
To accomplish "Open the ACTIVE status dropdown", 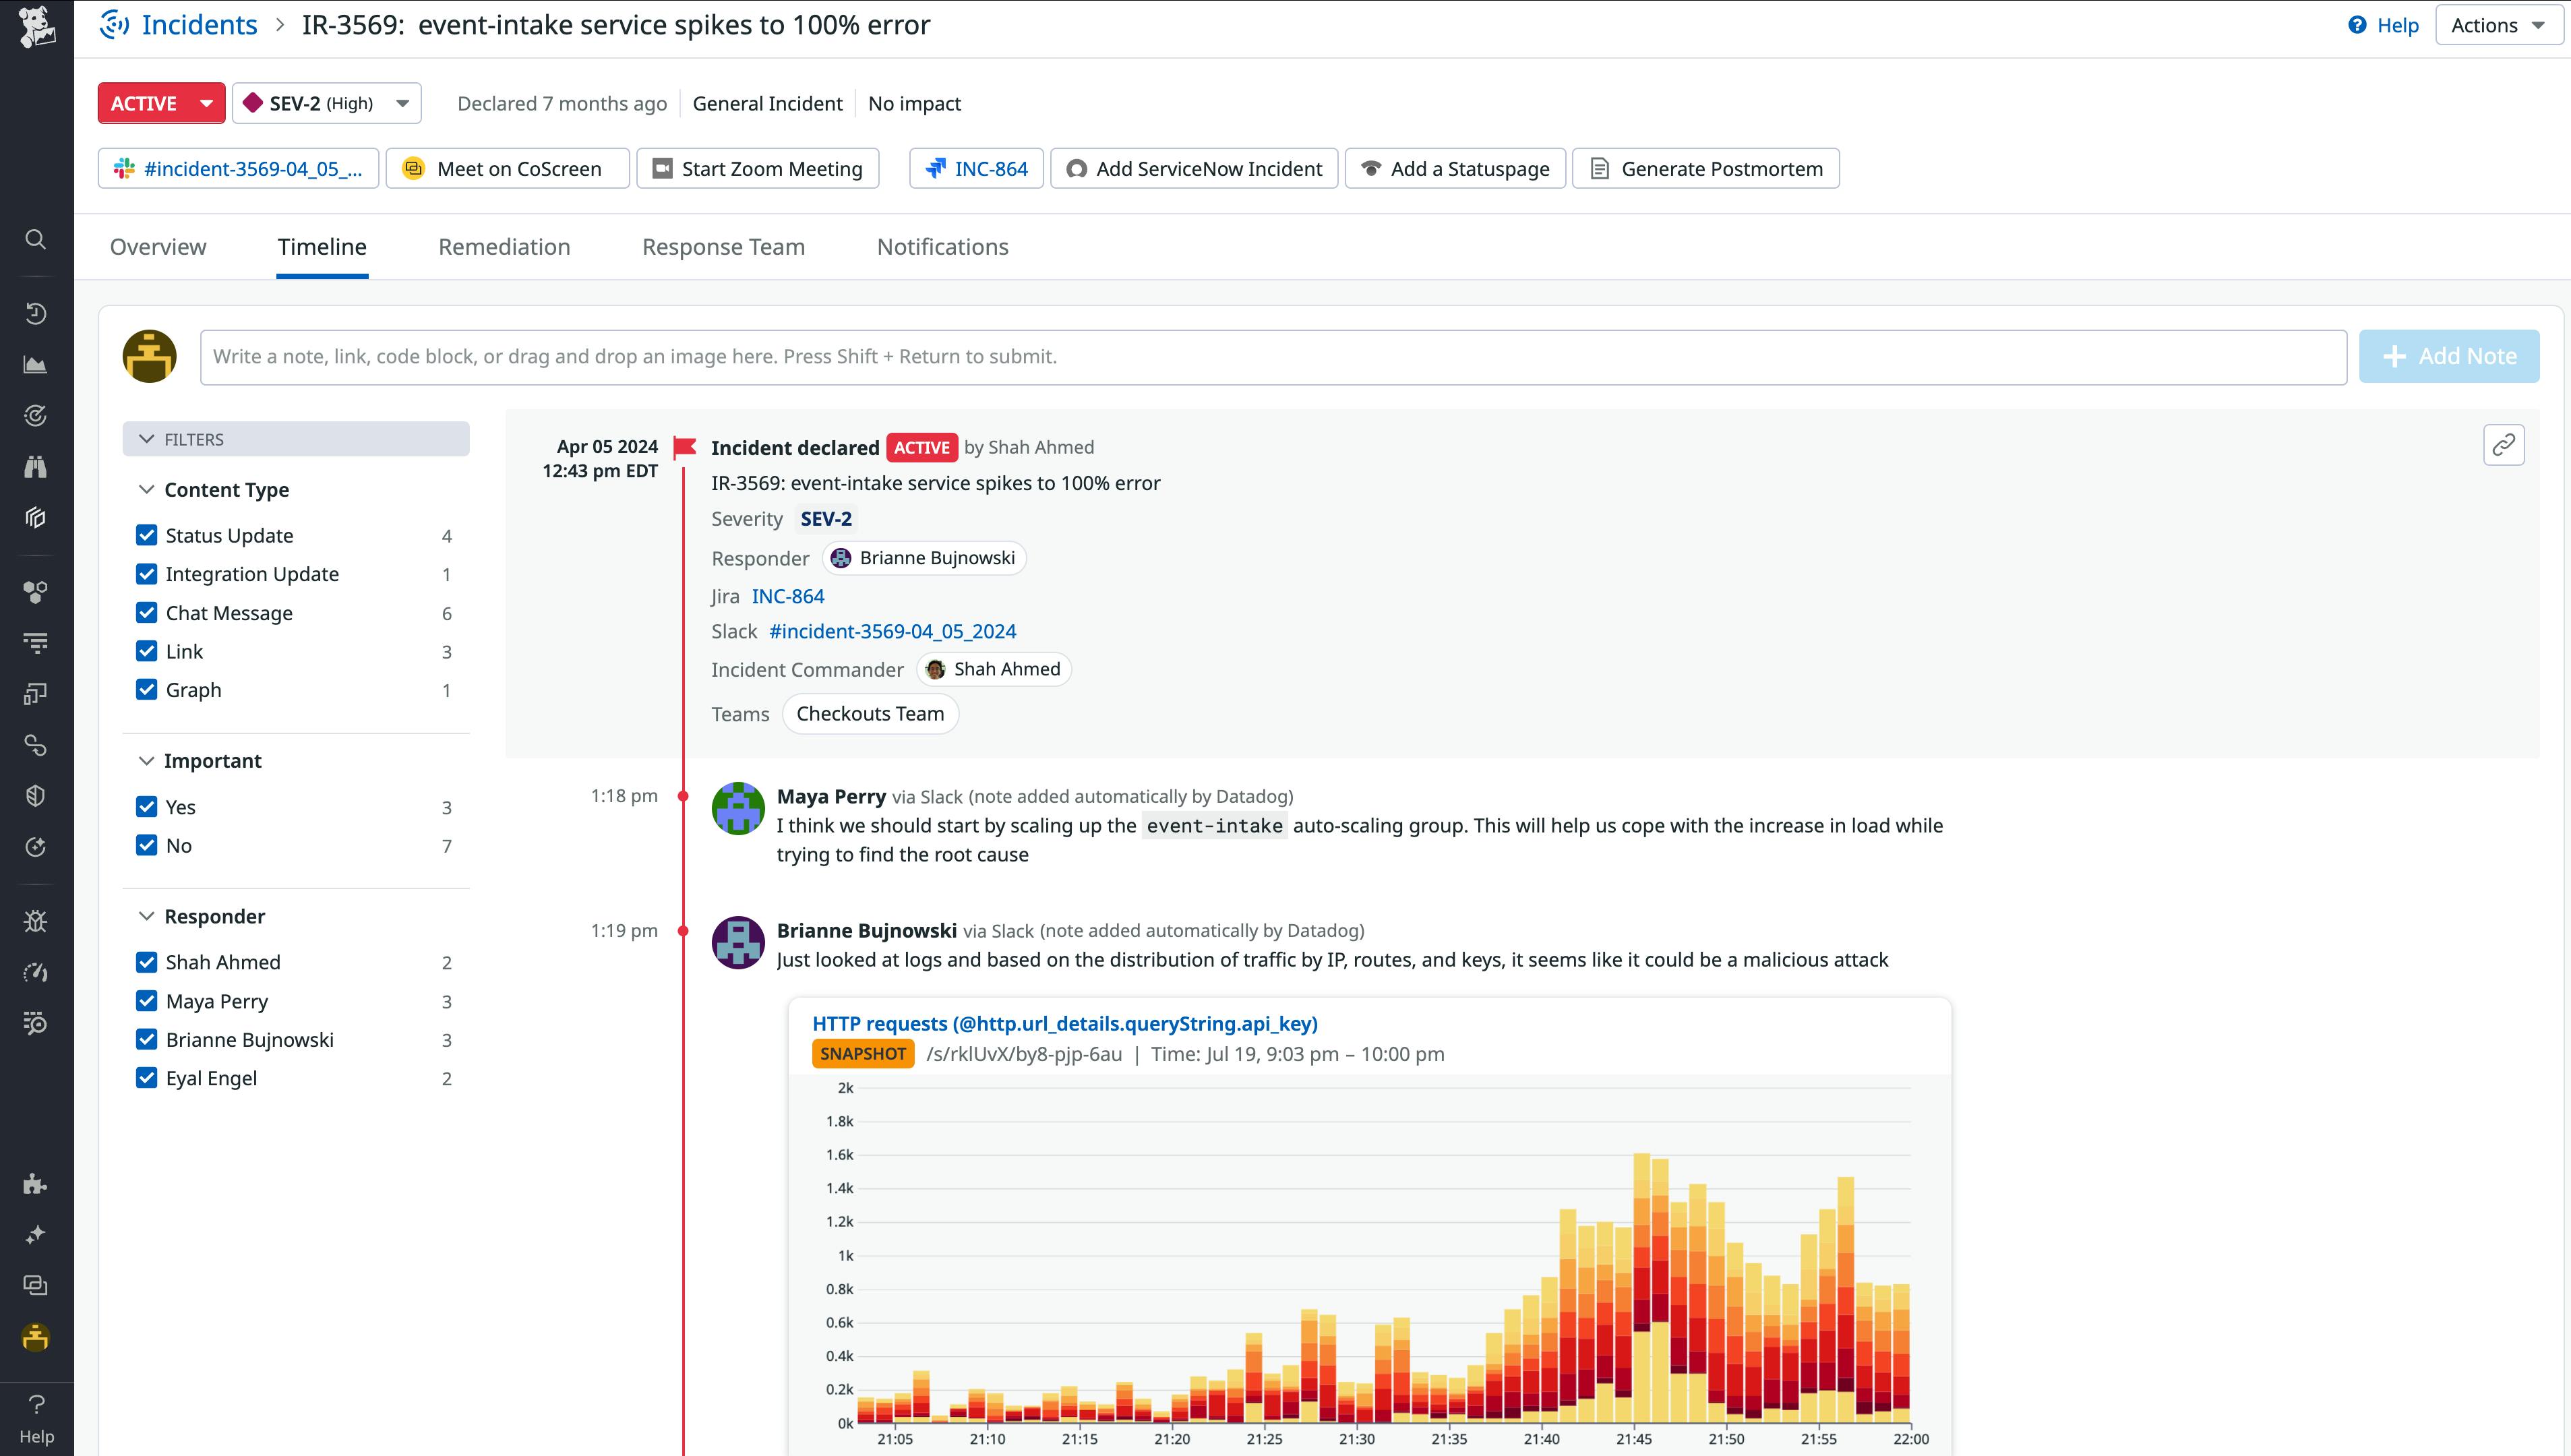I will (161, 102).
